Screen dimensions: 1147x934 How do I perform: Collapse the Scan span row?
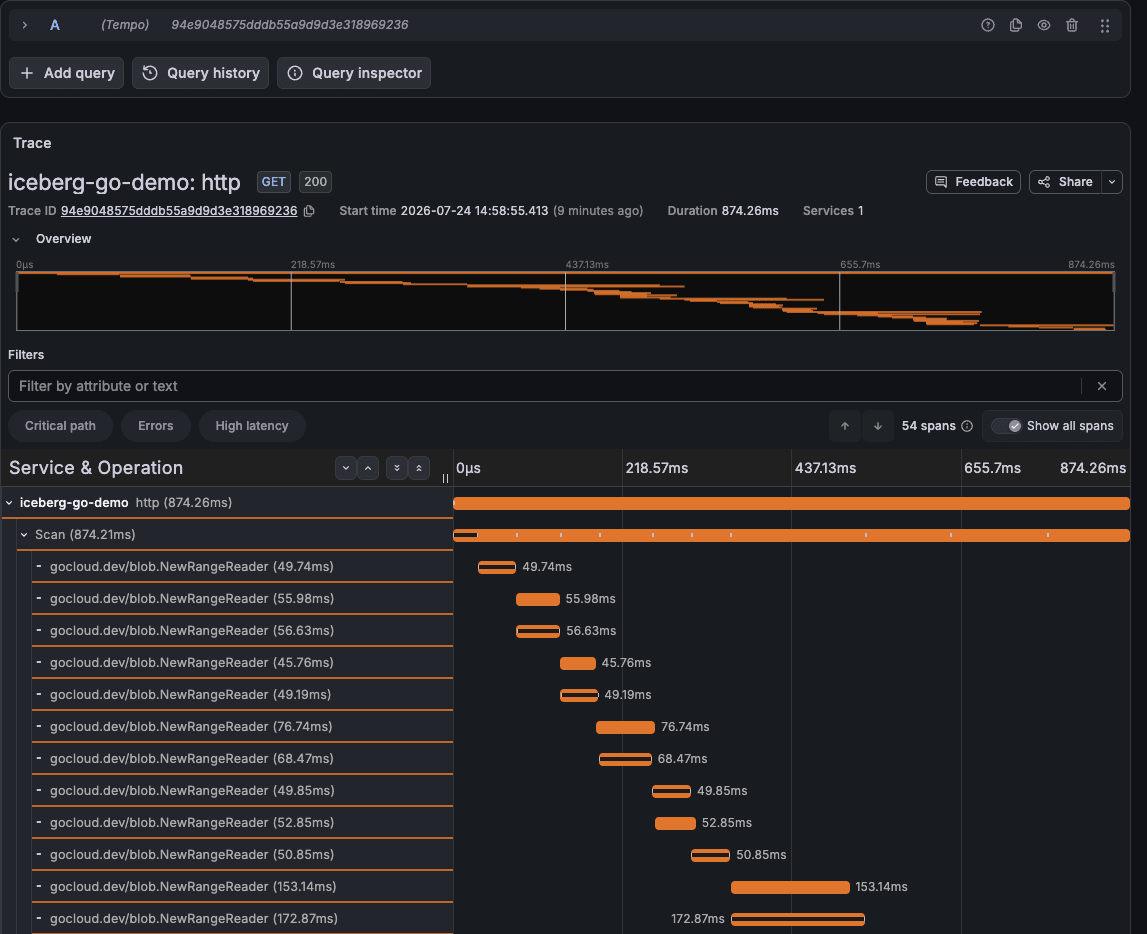coord(24,535)
